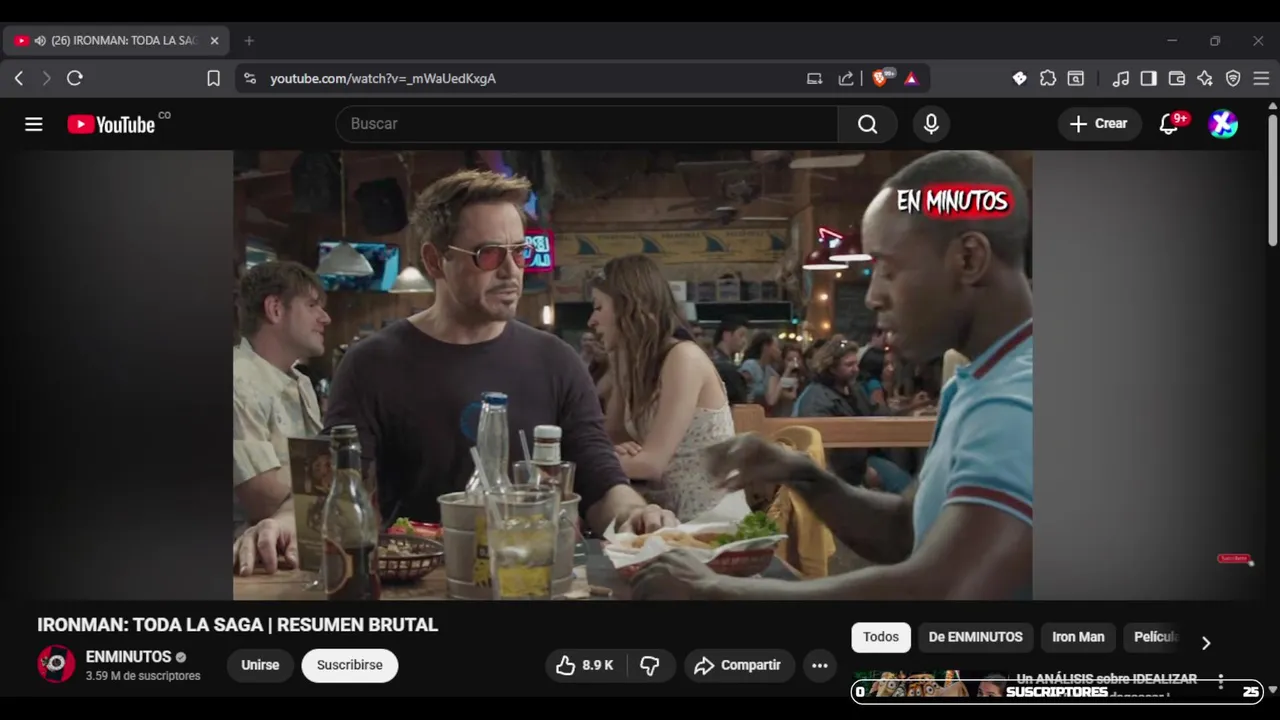Bookmark this page with bookmark icon
This screenshot has width=1280, height=720.
click(x=213, y=78)
